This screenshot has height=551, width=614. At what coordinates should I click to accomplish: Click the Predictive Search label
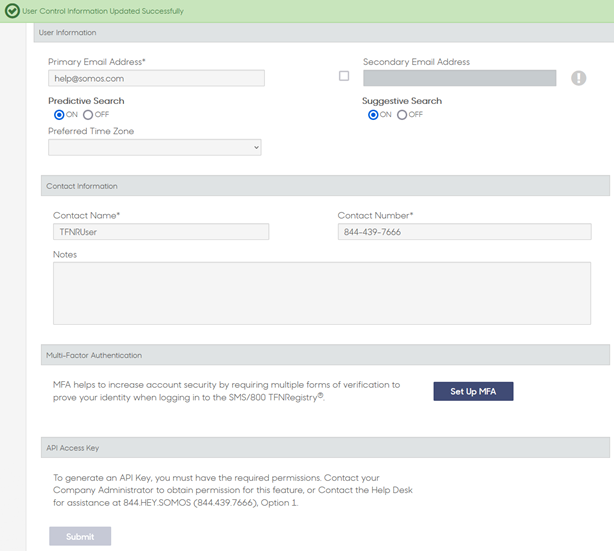[86, 101]
